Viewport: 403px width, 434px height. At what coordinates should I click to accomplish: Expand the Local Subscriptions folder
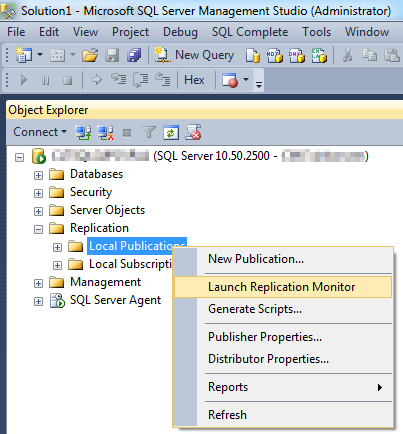click(58, 265)
